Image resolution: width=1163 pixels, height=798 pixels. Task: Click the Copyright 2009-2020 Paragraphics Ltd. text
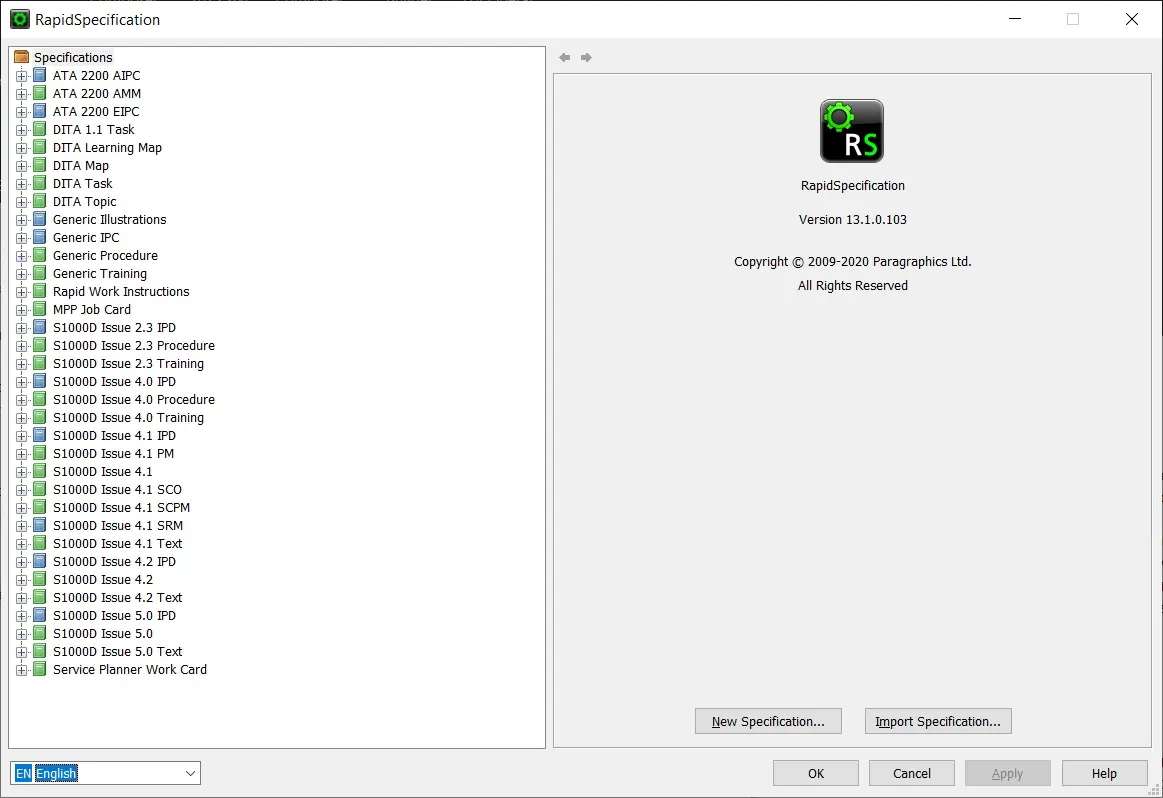pos(852,262)
